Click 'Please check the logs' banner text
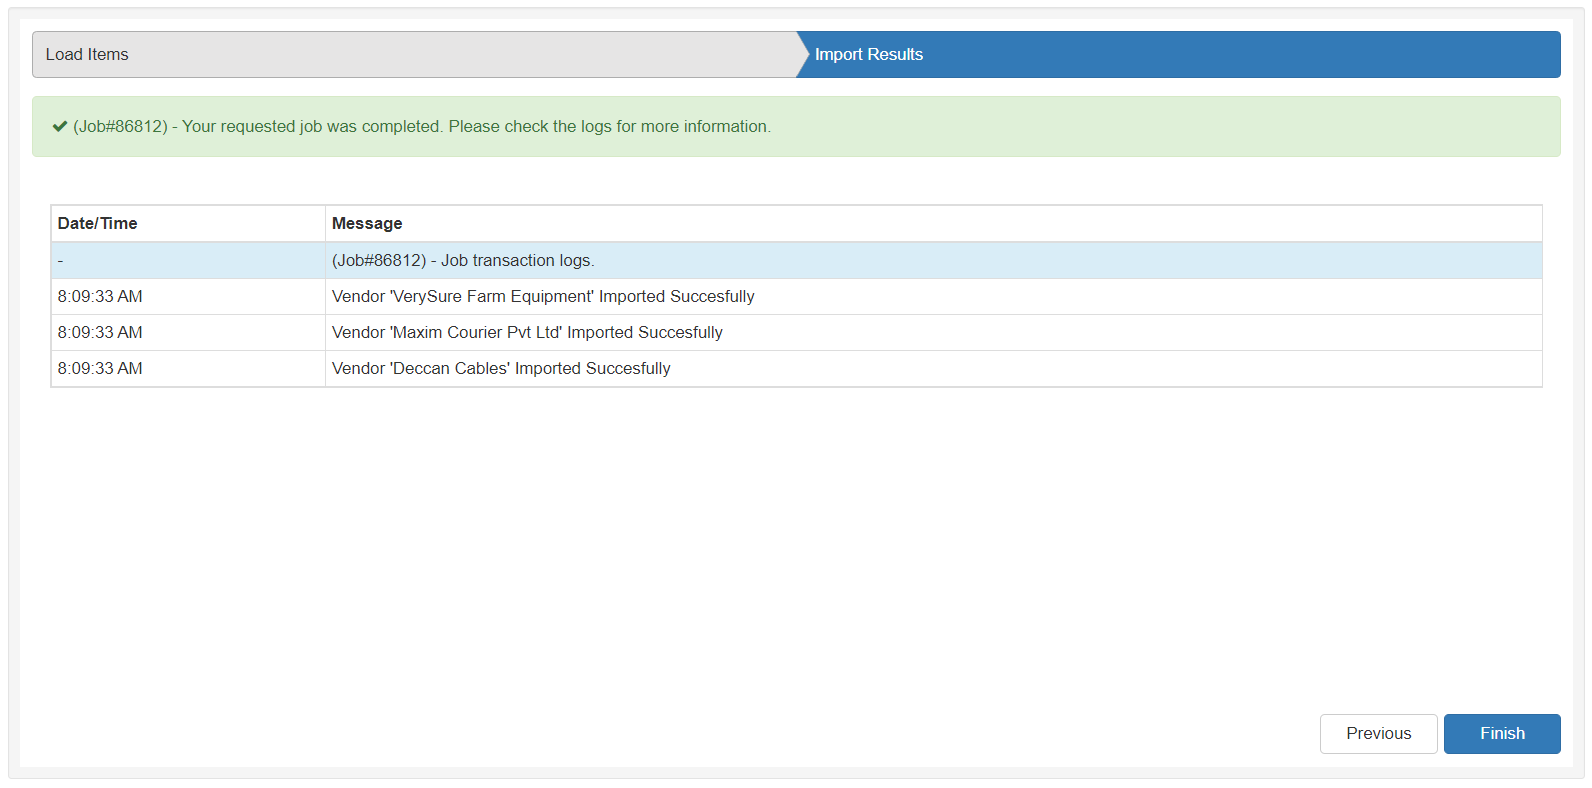The width and height of the screenshot is (1592, 788). click(529, 127)
